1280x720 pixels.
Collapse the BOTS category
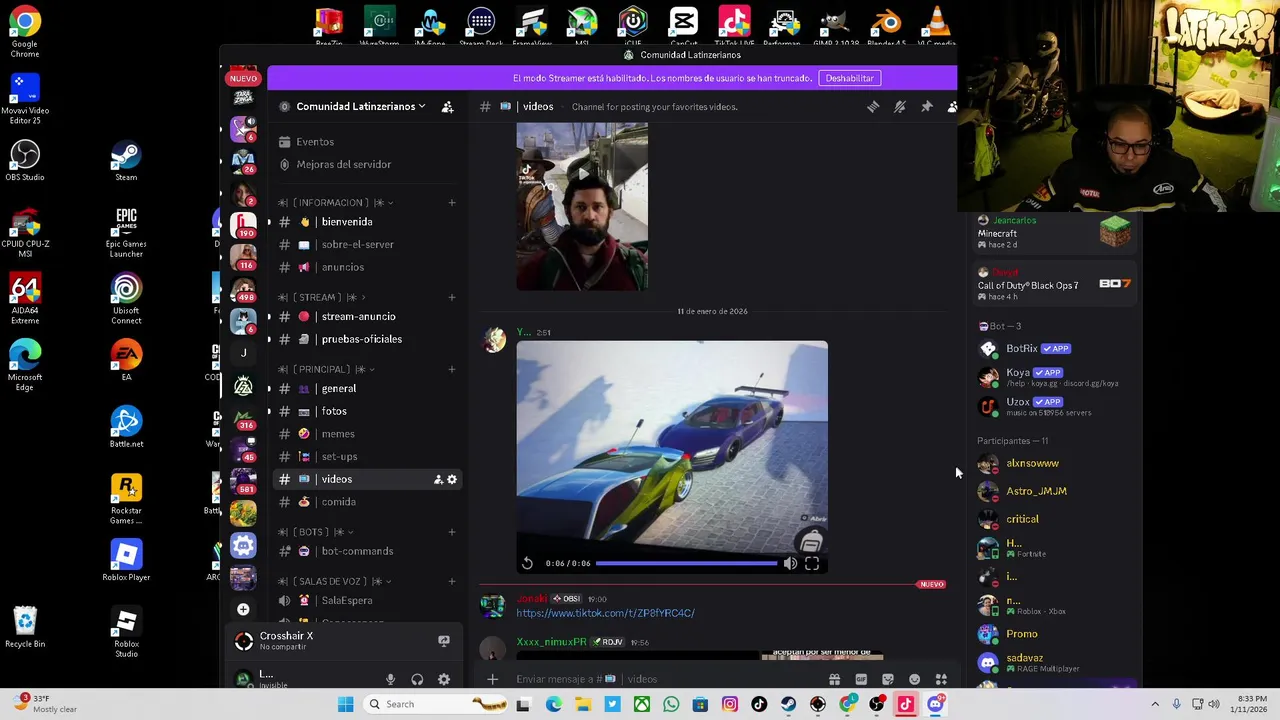tap(316, 532)
